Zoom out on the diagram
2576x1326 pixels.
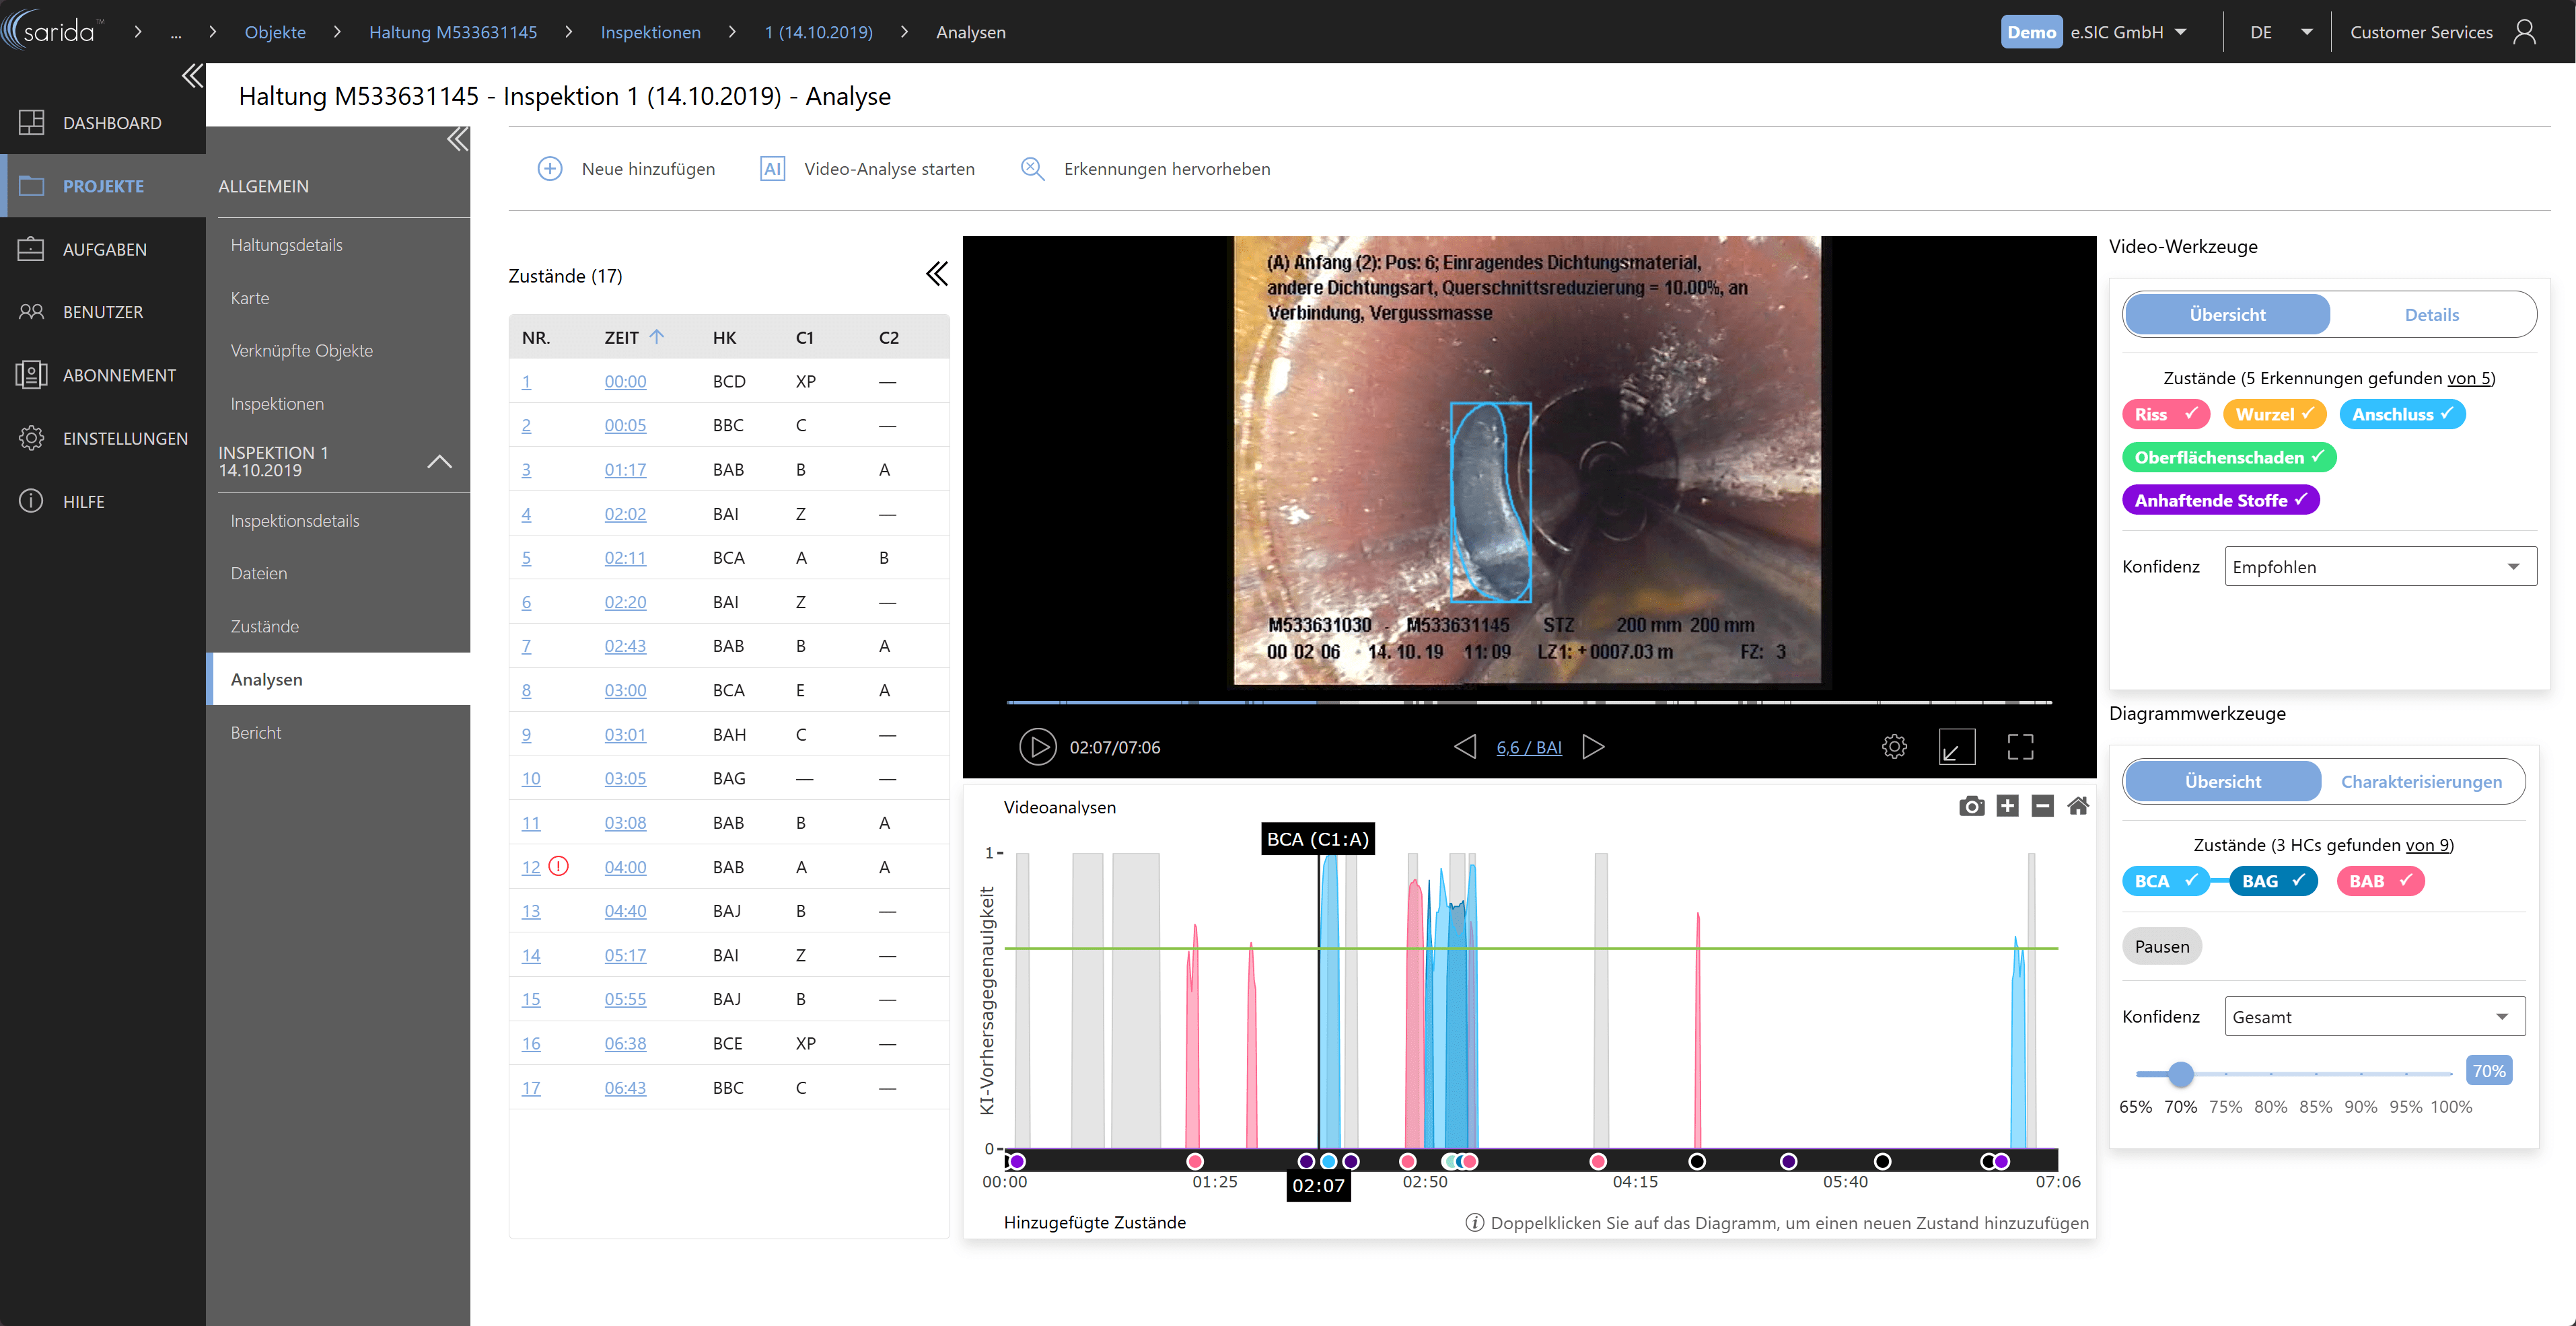coord(2042,806)
